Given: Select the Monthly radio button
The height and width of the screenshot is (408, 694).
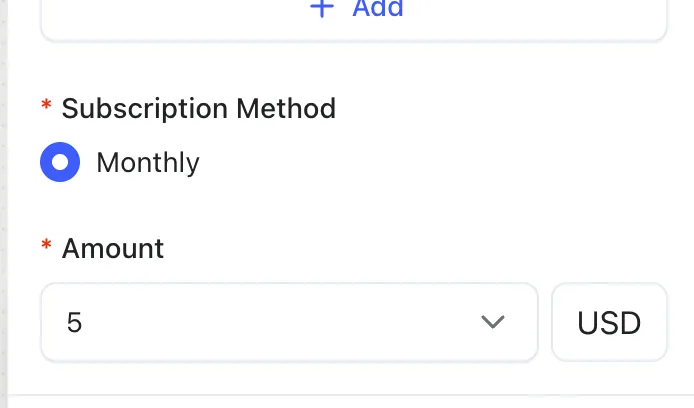Looking at the screenshot, I should click(x=60, y=162).
